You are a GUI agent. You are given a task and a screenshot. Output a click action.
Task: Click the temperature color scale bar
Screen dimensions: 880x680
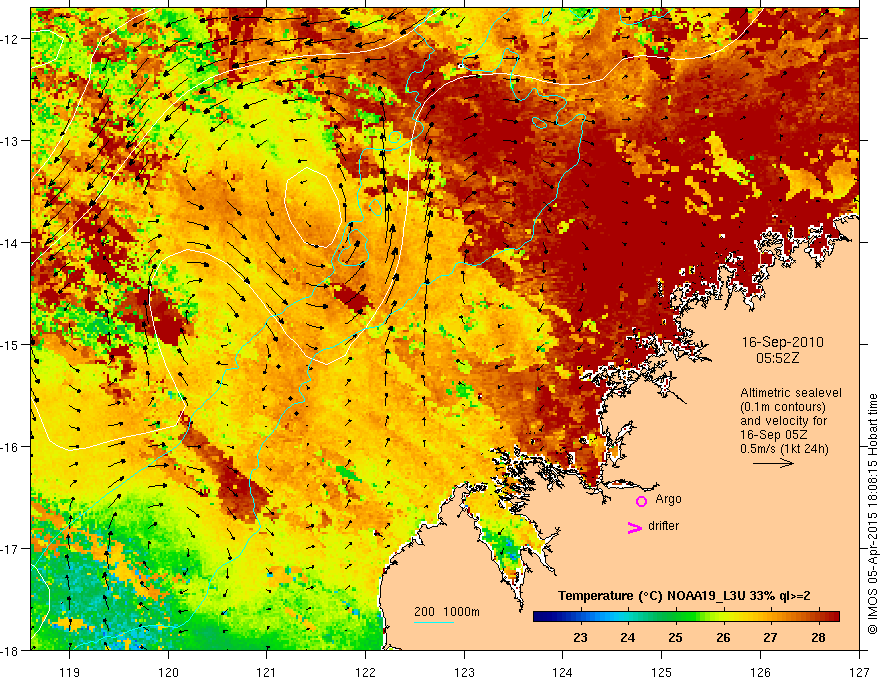pyautogui.click(x=686, y=617)
